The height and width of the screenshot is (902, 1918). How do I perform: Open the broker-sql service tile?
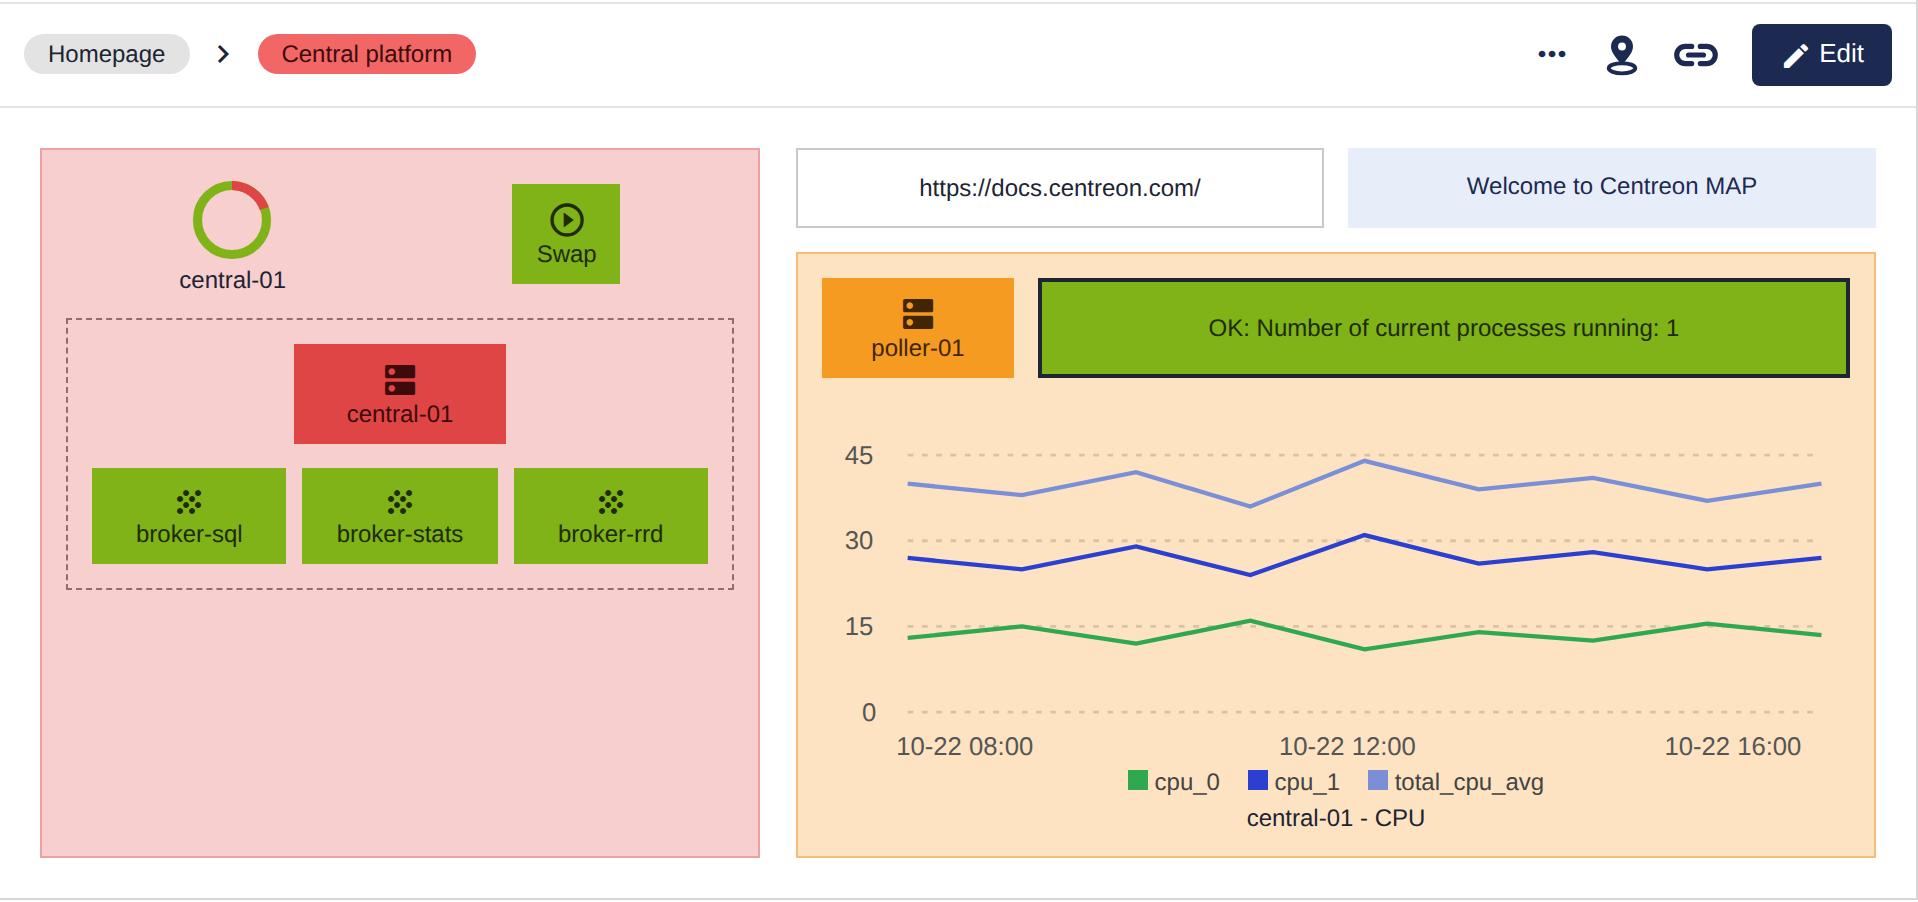pyautogui.click(x=189, y=516)
